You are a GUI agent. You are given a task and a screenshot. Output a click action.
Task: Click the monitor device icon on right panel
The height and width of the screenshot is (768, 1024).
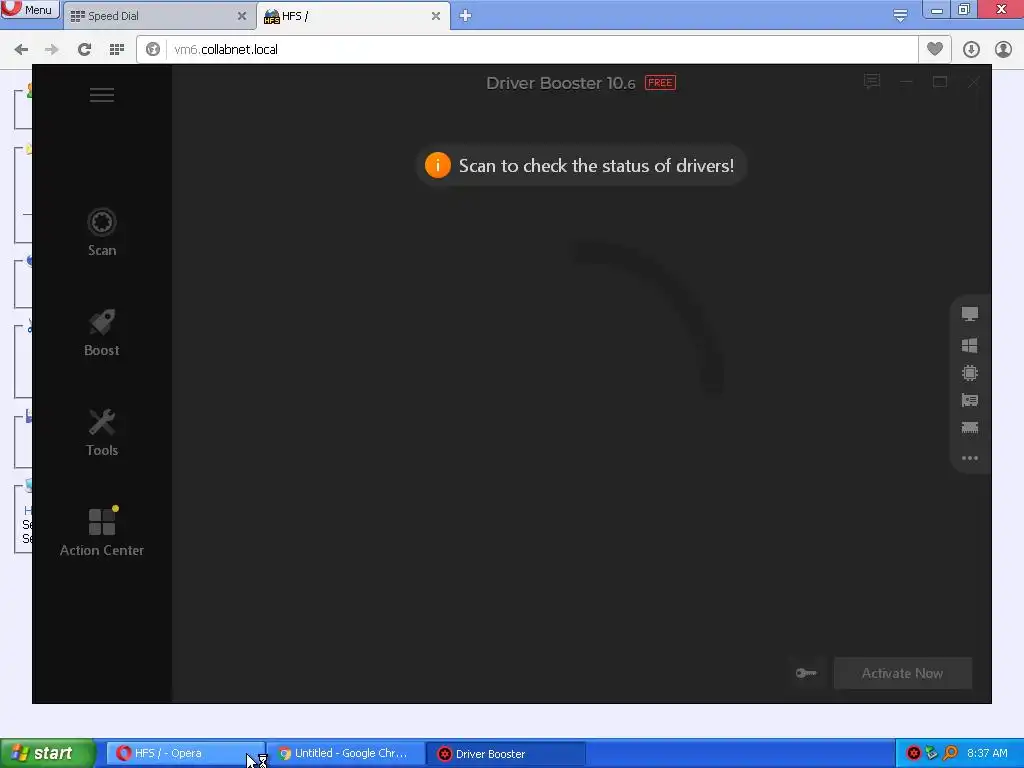pos(970,314)
